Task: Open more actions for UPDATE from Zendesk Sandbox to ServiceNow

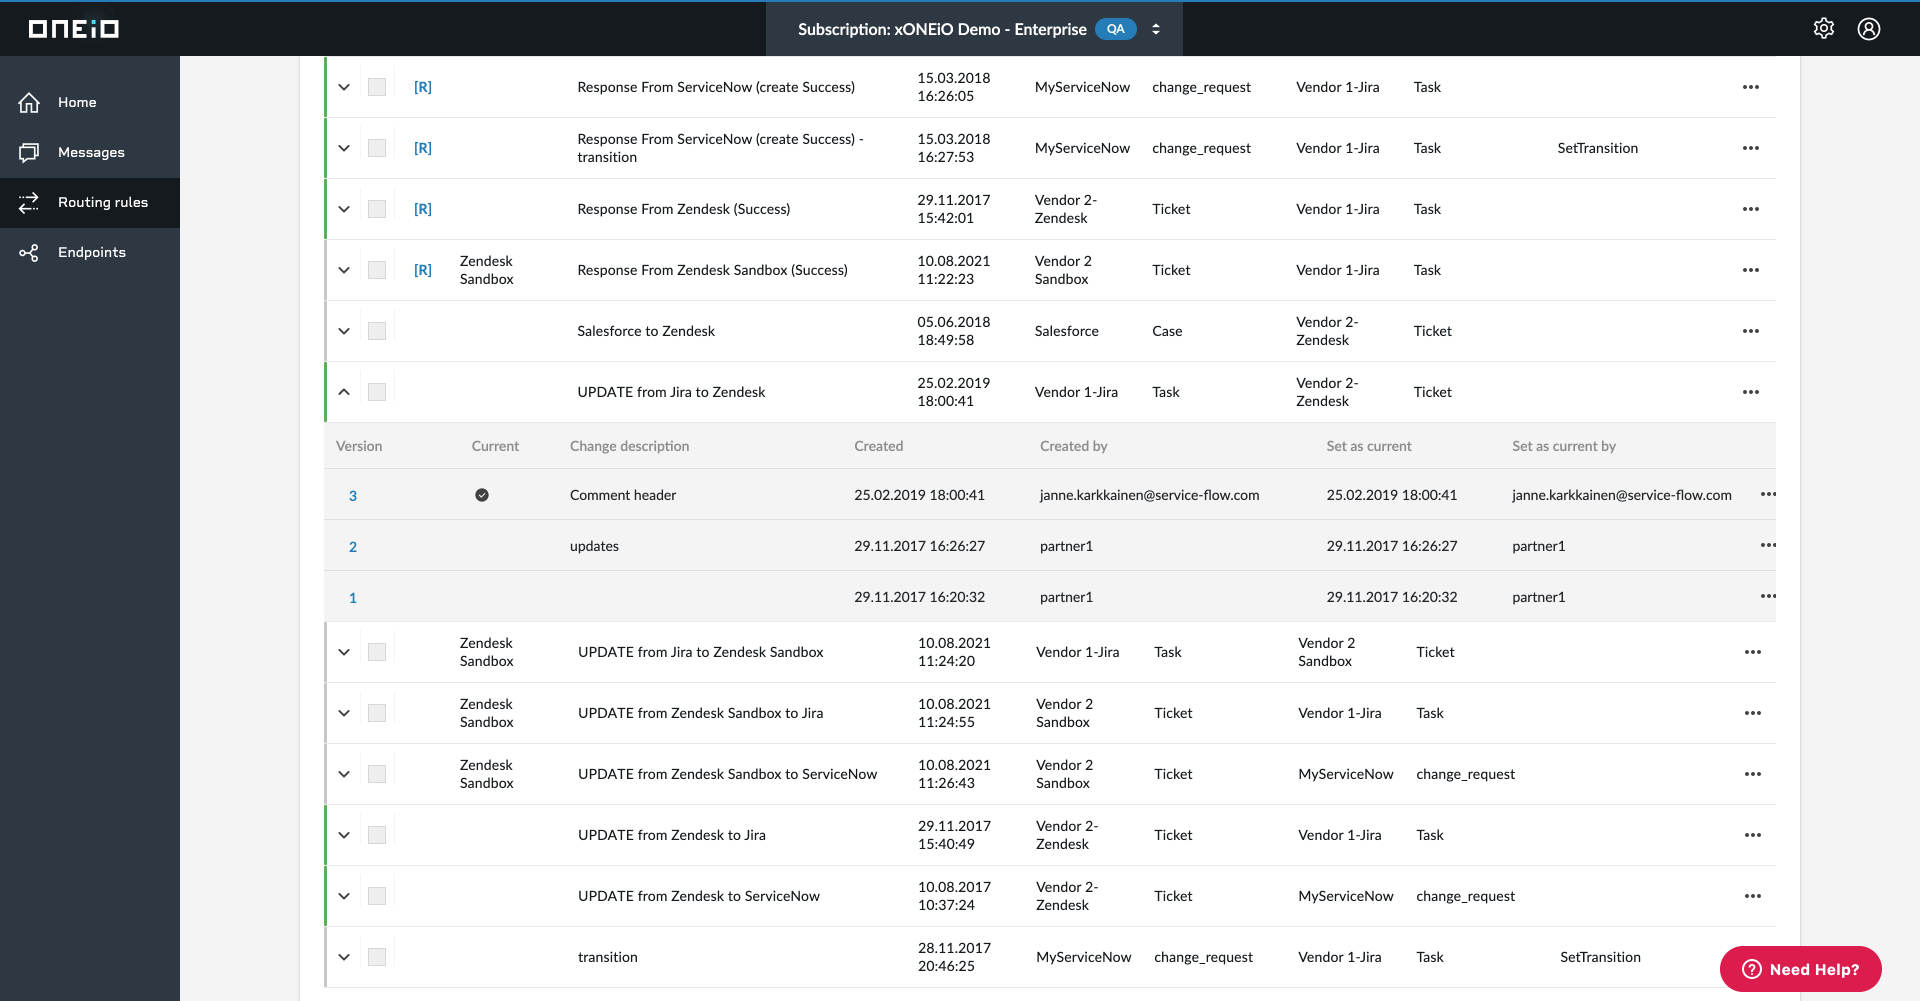Action: point(1753,774)
